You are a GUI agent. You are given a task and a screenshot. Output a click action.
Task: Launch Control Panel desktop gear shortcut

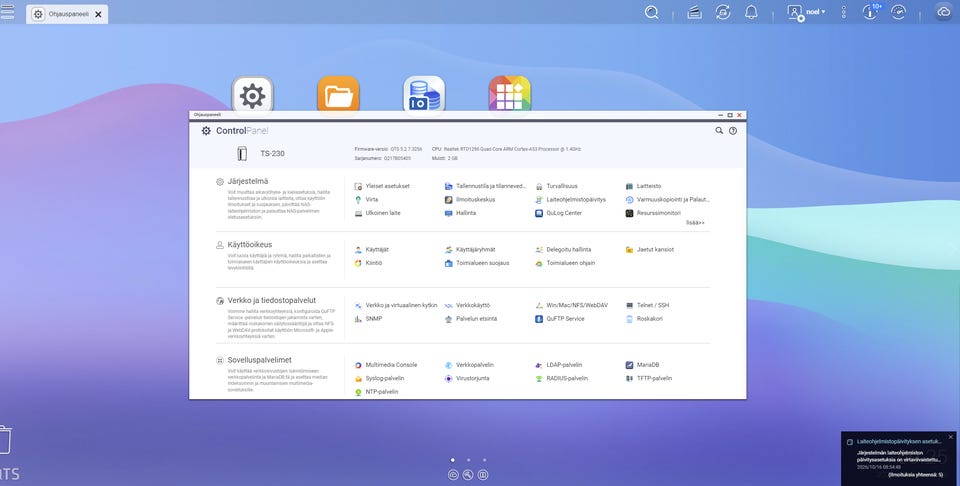[253, 95]
